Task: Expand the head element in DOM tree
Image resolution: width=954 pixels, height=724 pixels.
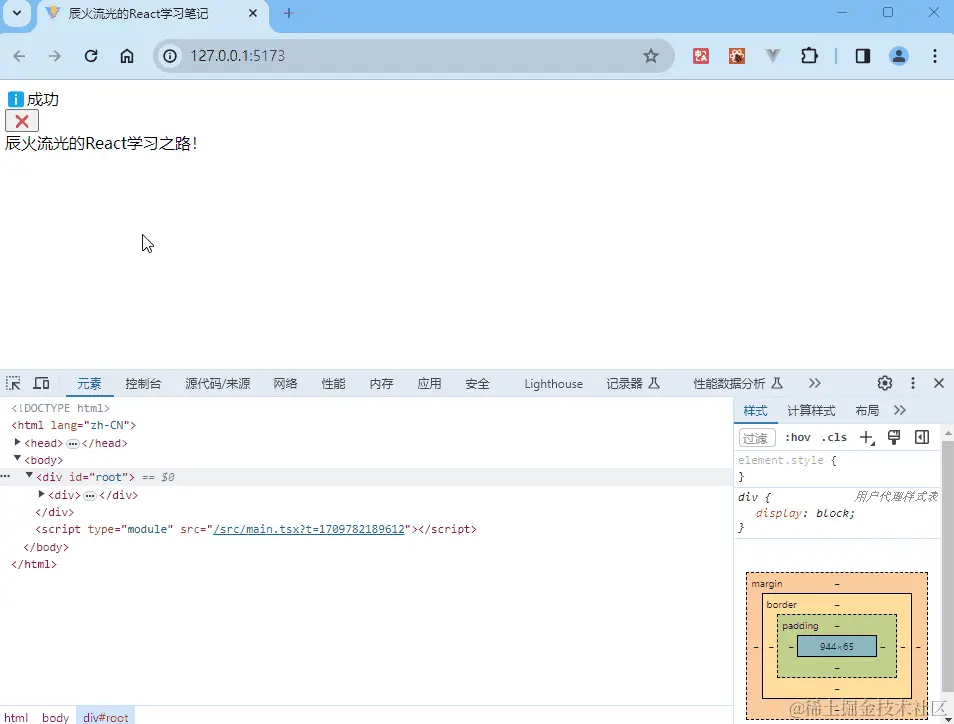Action: [x=18, y=442]
